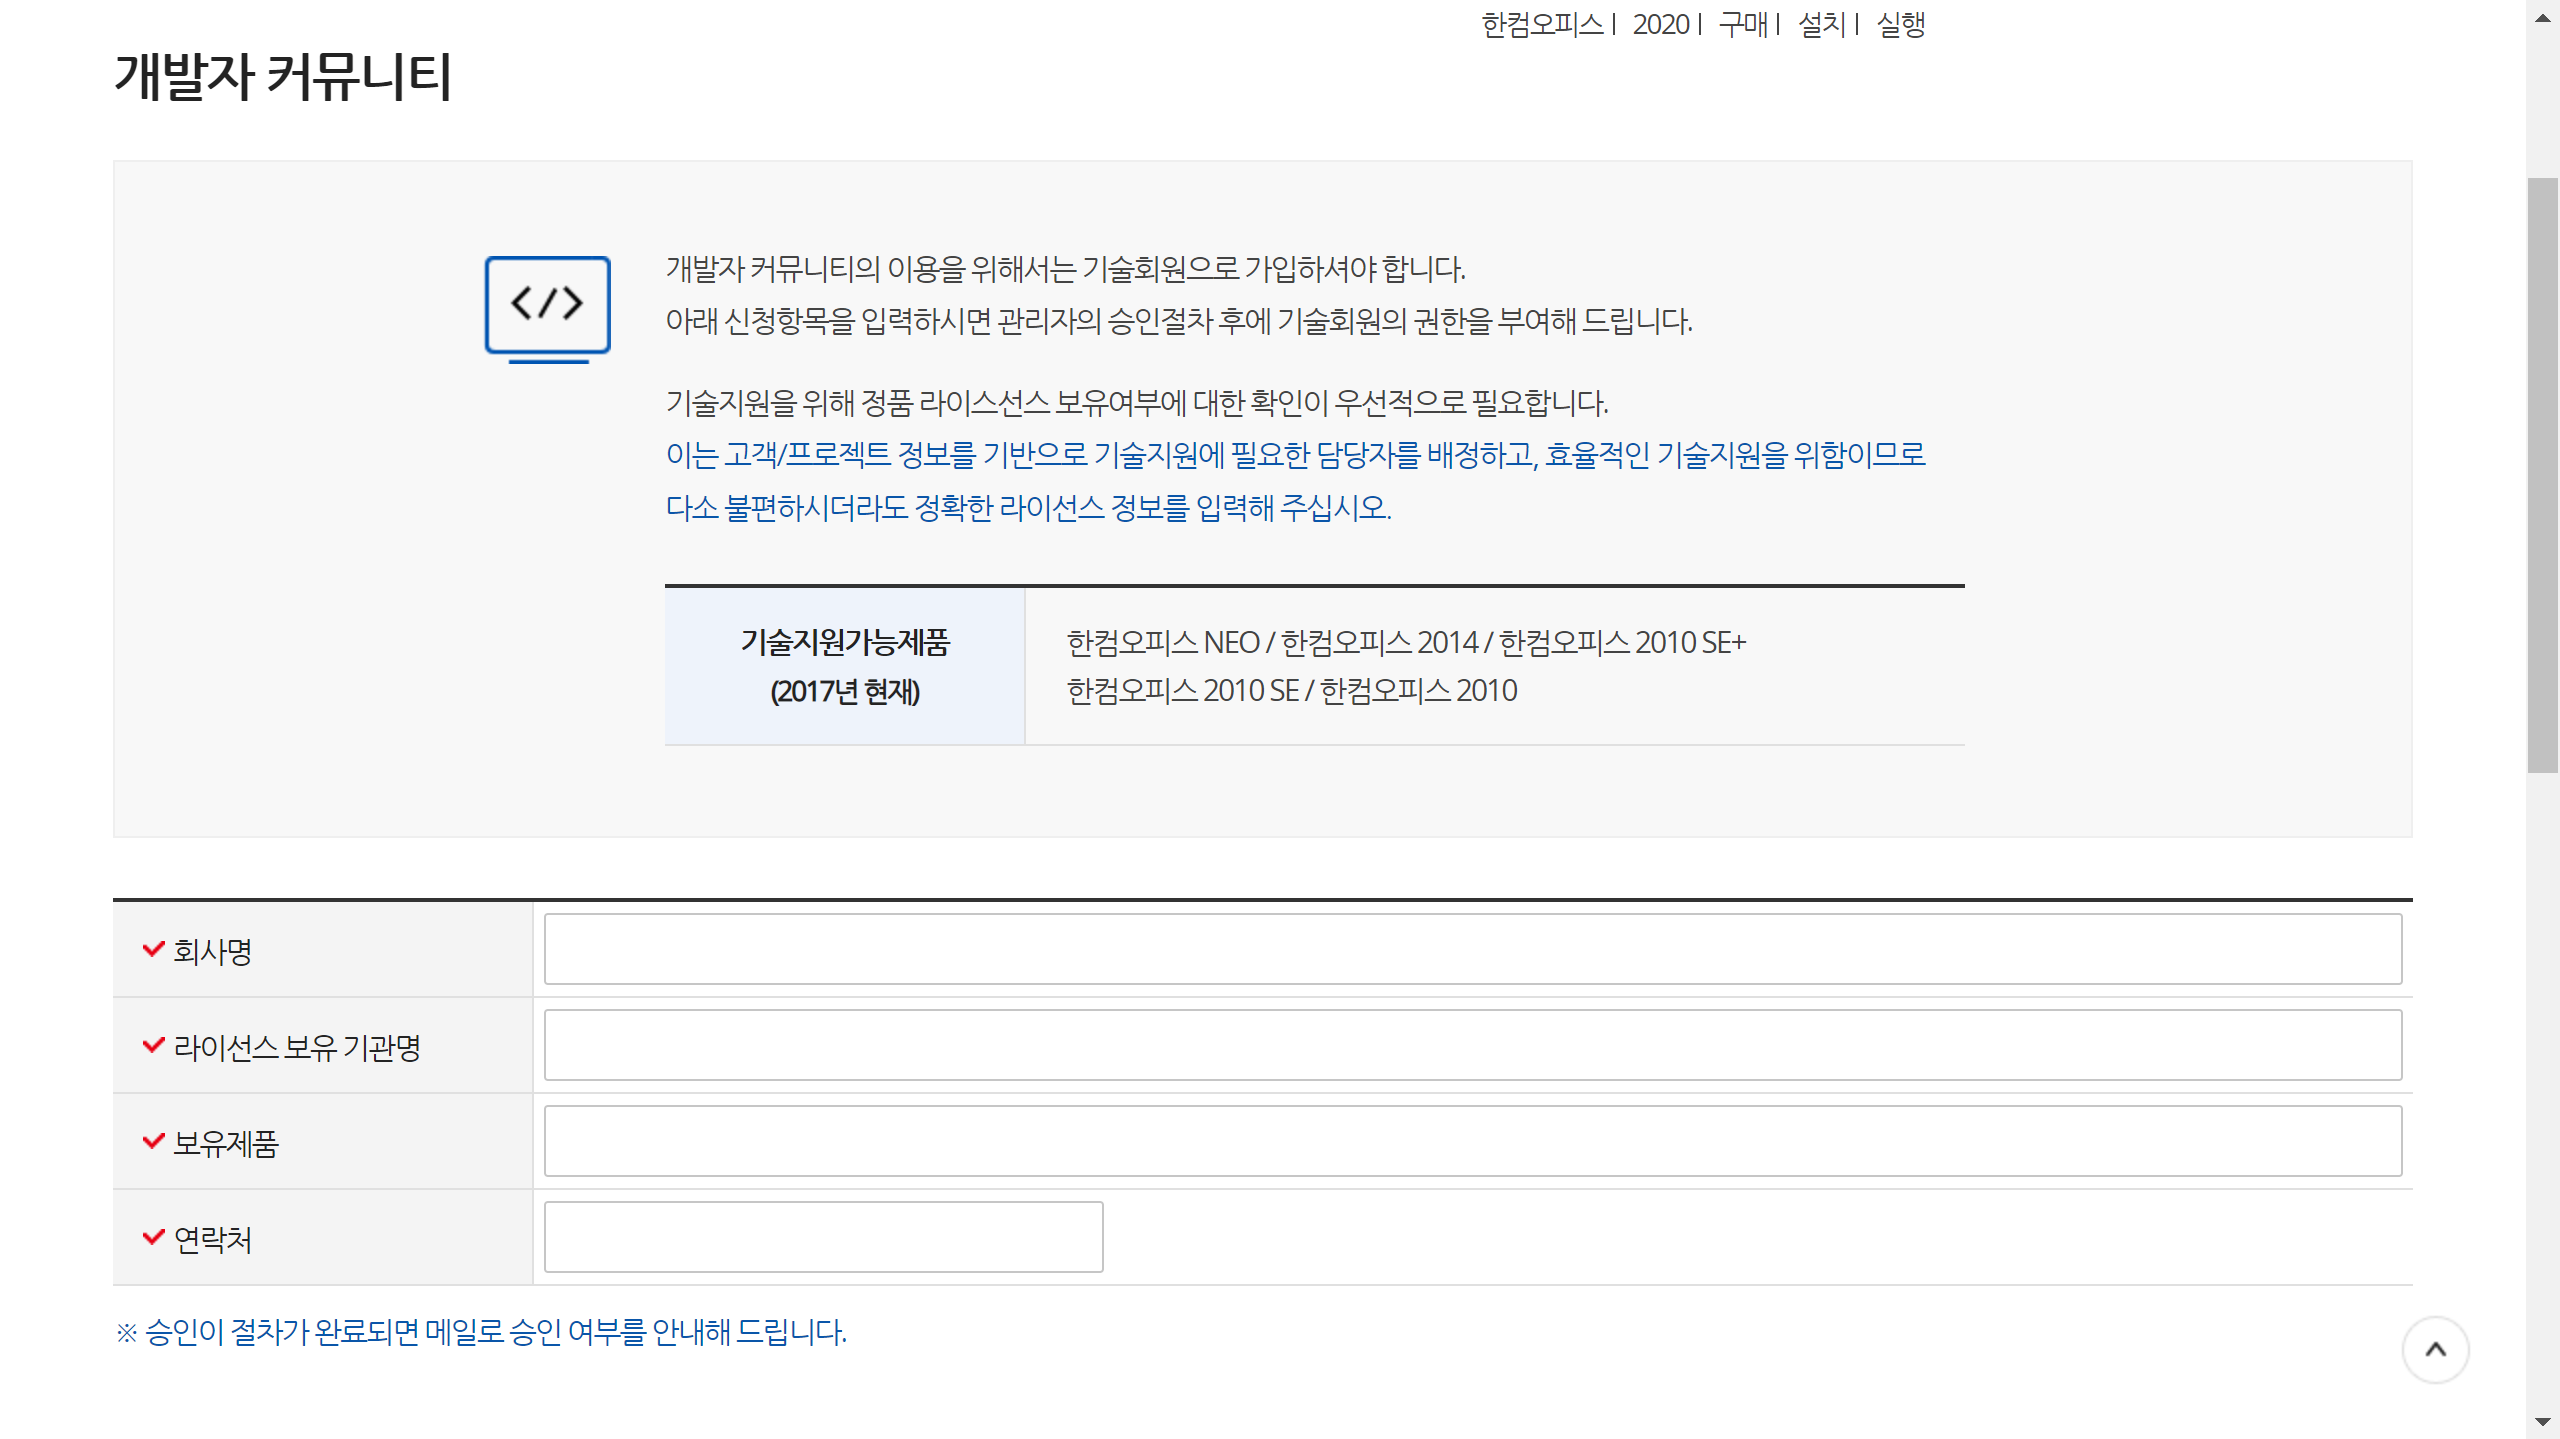Click the scrollbar down arrow
Viewport: 2560px width, 1439px height.
click(2542, 1421)
